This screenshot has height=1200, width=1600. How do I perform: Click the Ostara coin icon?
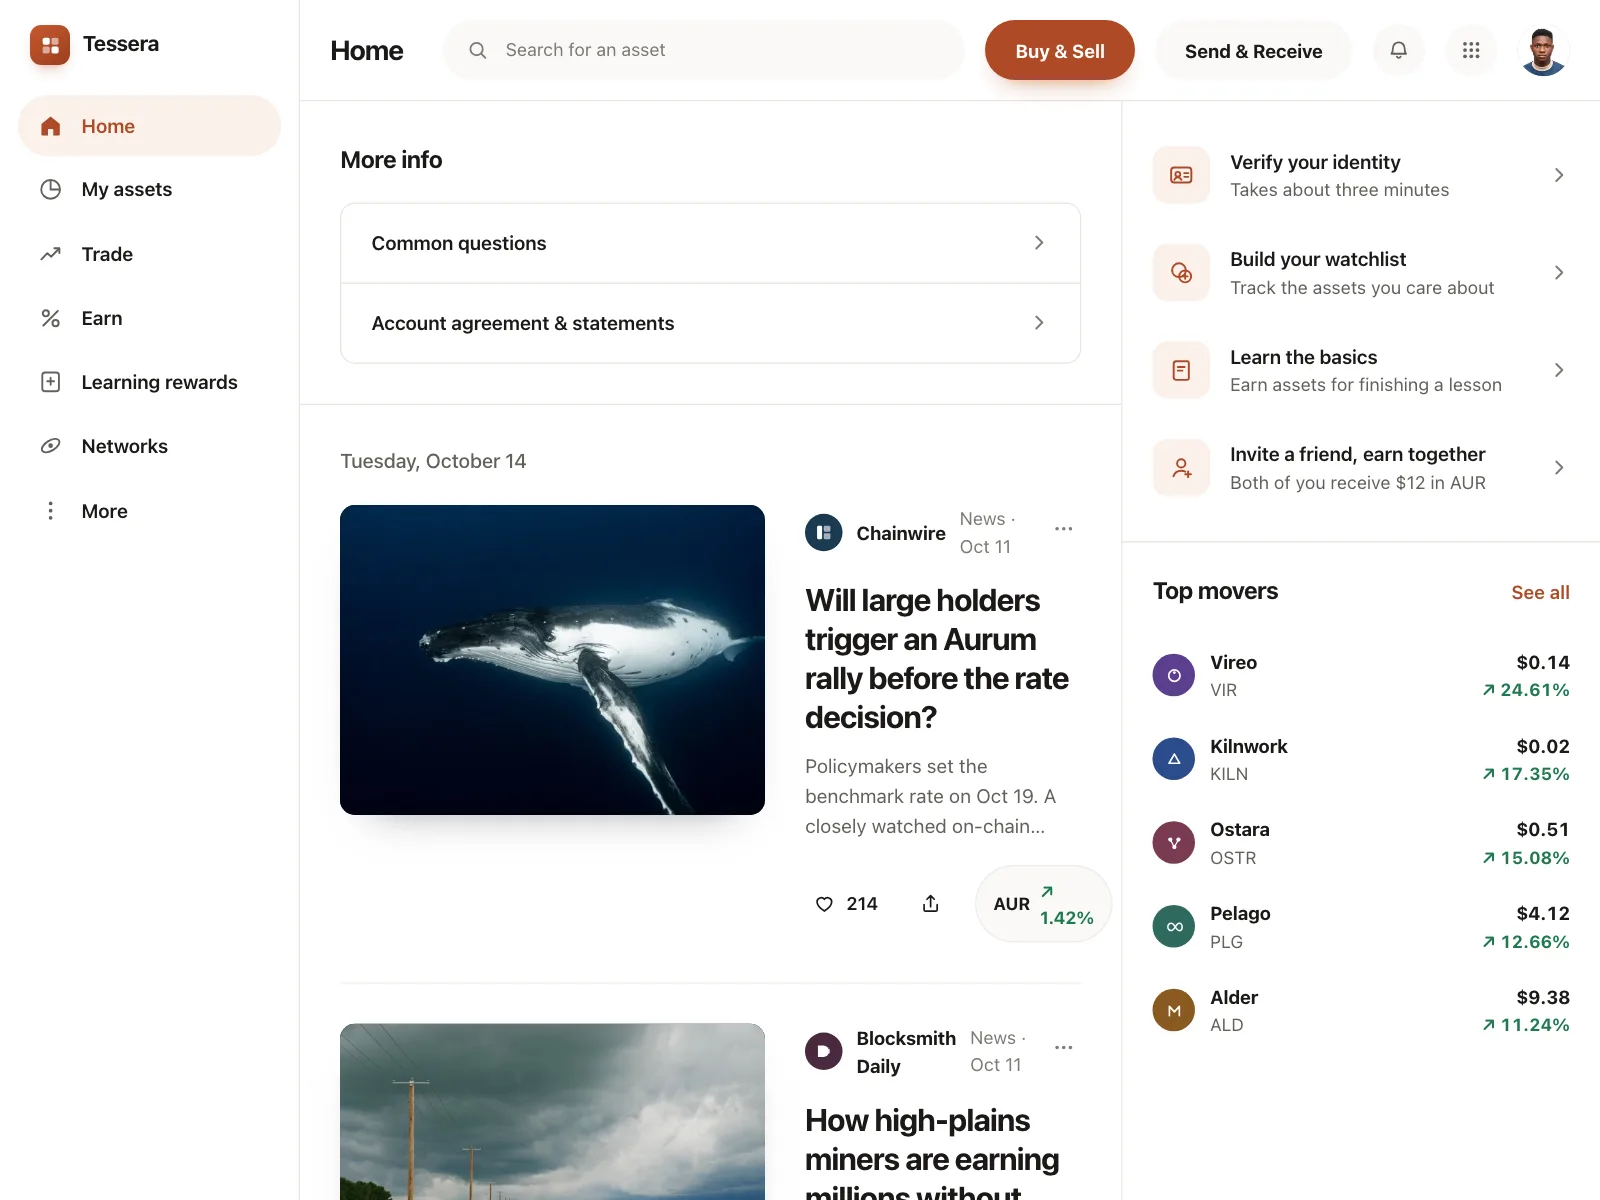point(1174,843)
